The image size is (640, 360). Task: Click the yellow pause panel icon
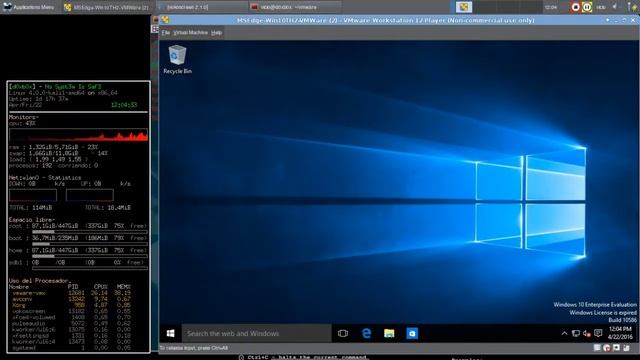click(x=587, y=7)
